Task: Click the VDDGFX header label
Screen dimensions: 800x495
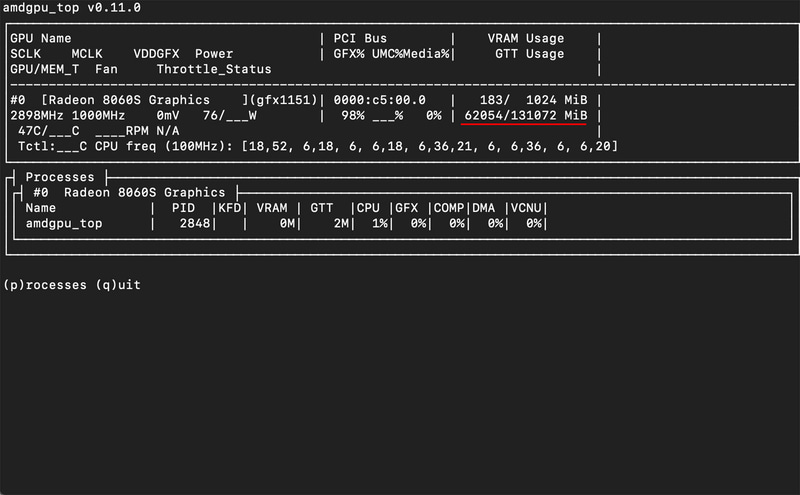Action: pos(156,54)
